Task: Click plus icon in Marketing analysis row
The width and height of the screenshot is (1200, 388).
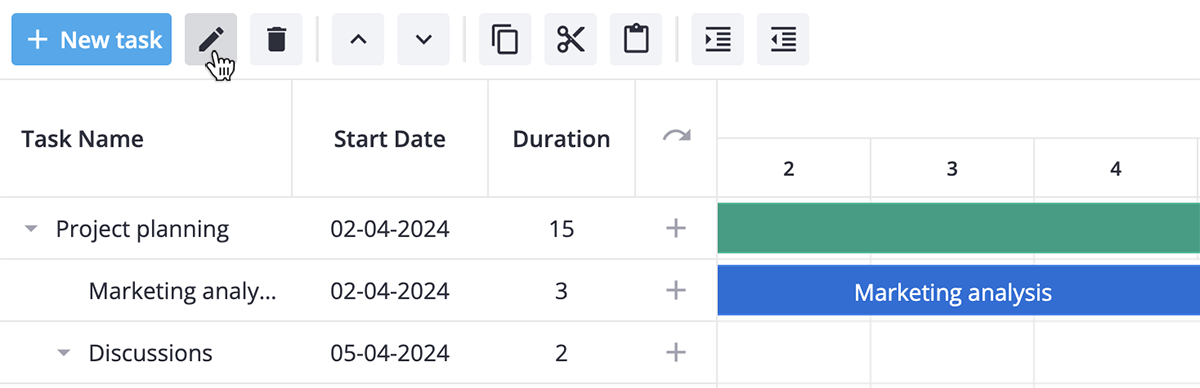Action: coord(676,291)
